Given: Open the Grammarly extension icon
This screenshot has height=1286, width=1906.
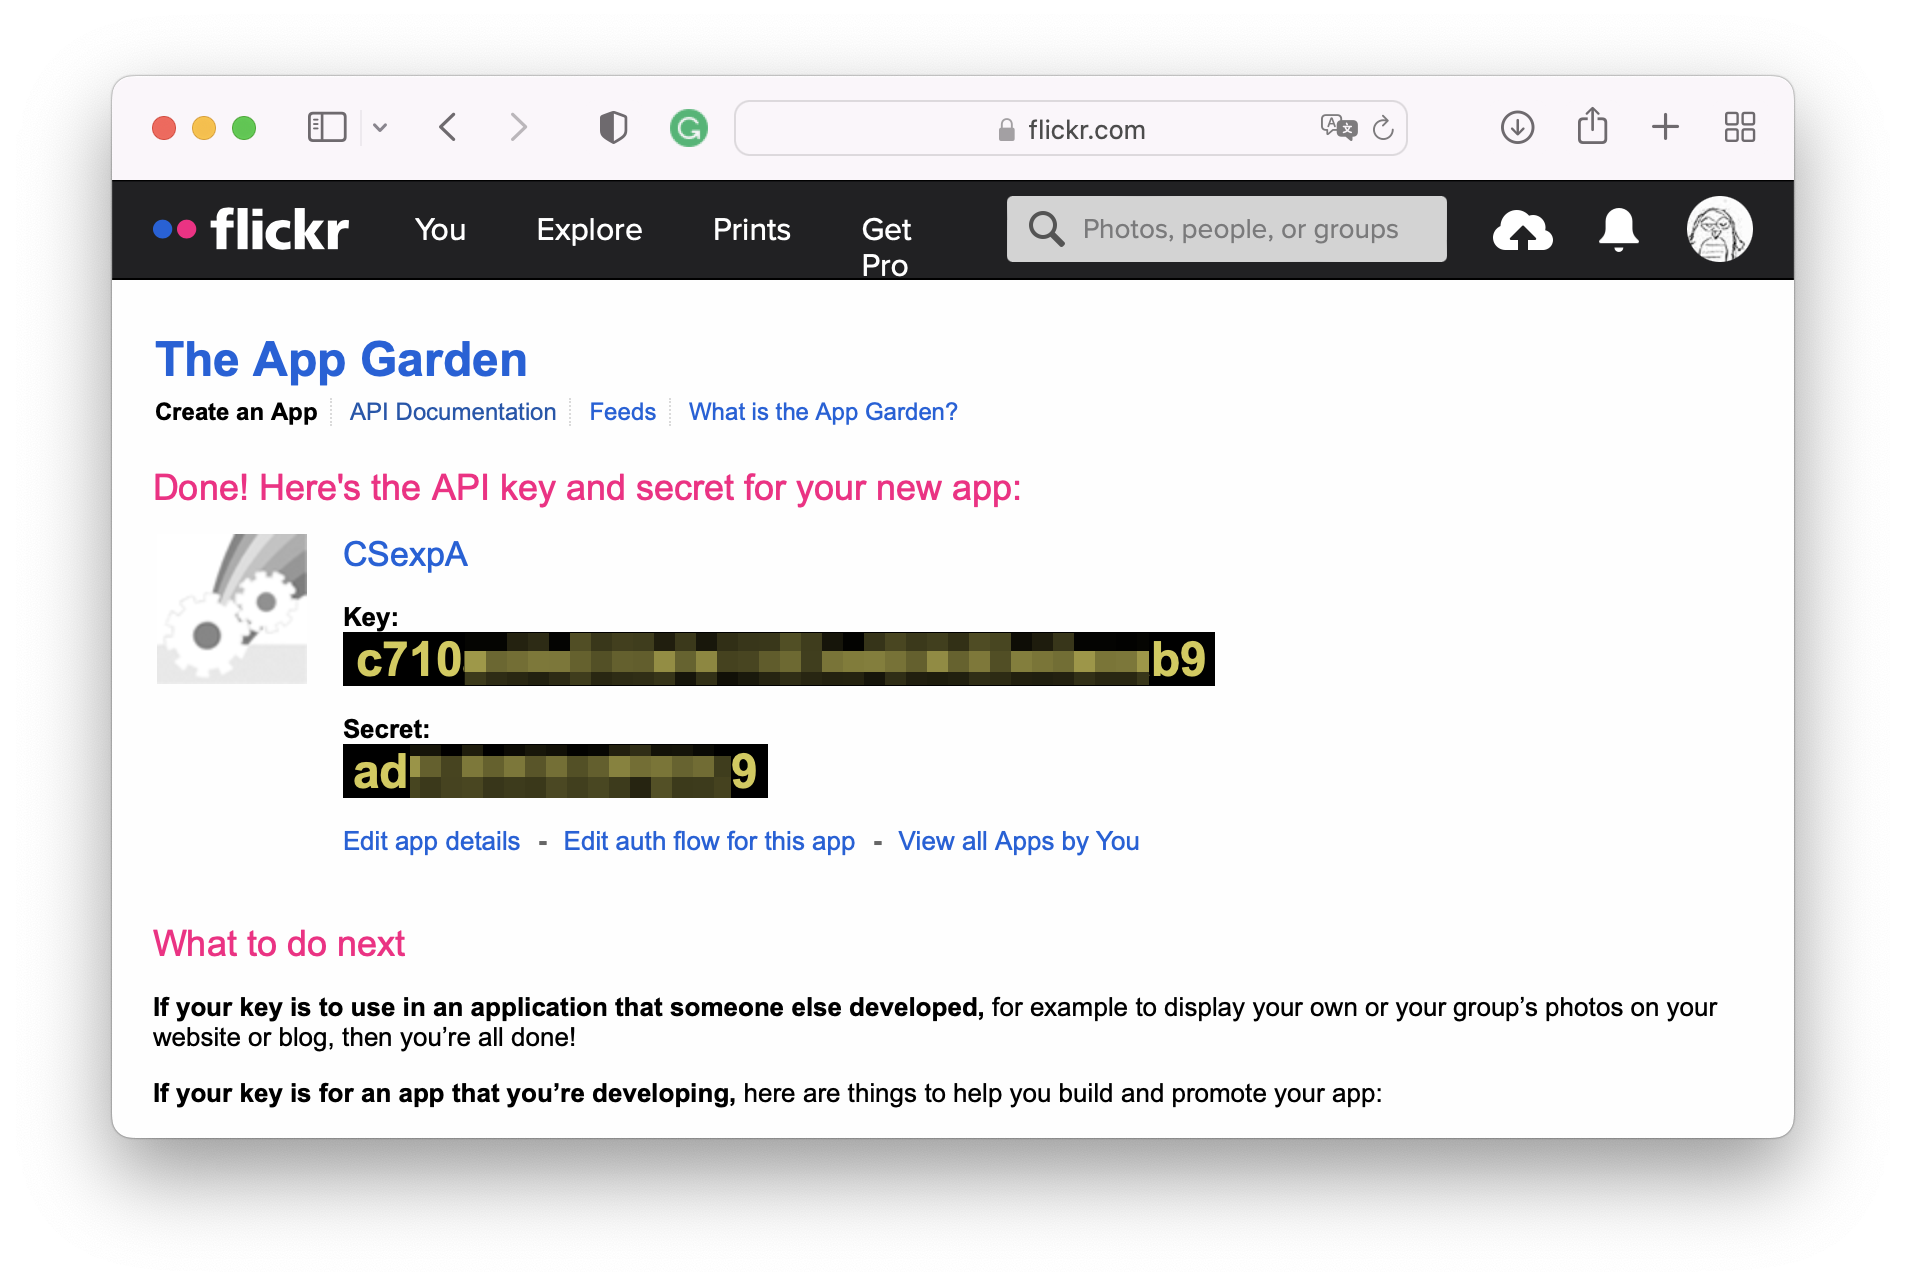Looking at the screenshot, I should click(688, 128).
